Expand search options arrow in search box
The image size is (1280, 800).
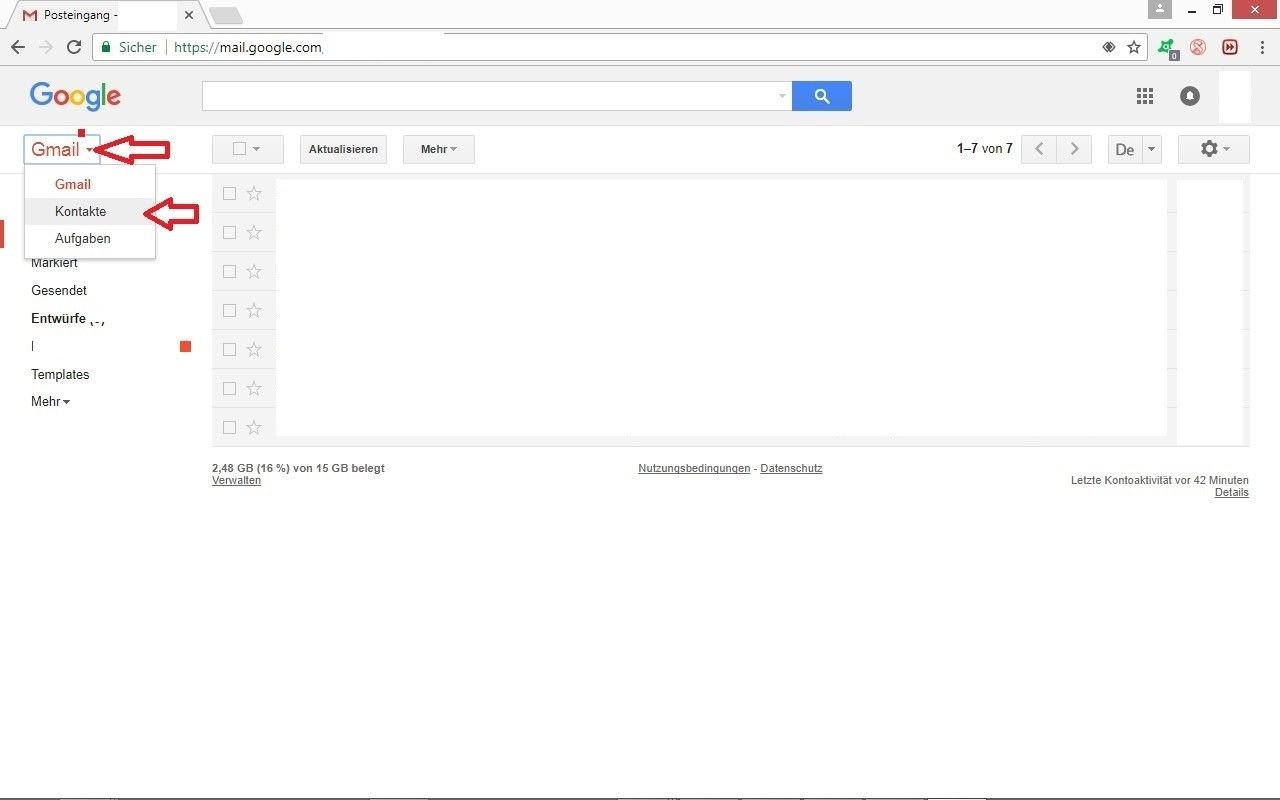782,96
